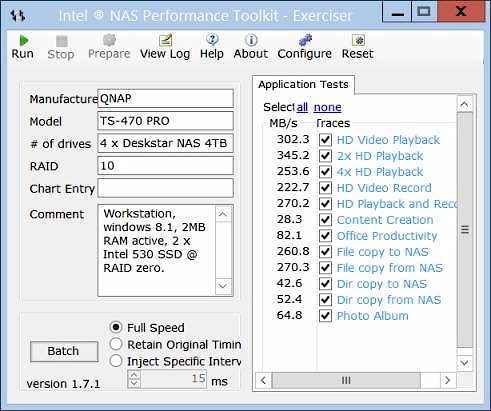Click tests list scroll down arrow
The height and width of the screenshot is (411, 491).
click(x=464, y=363)
